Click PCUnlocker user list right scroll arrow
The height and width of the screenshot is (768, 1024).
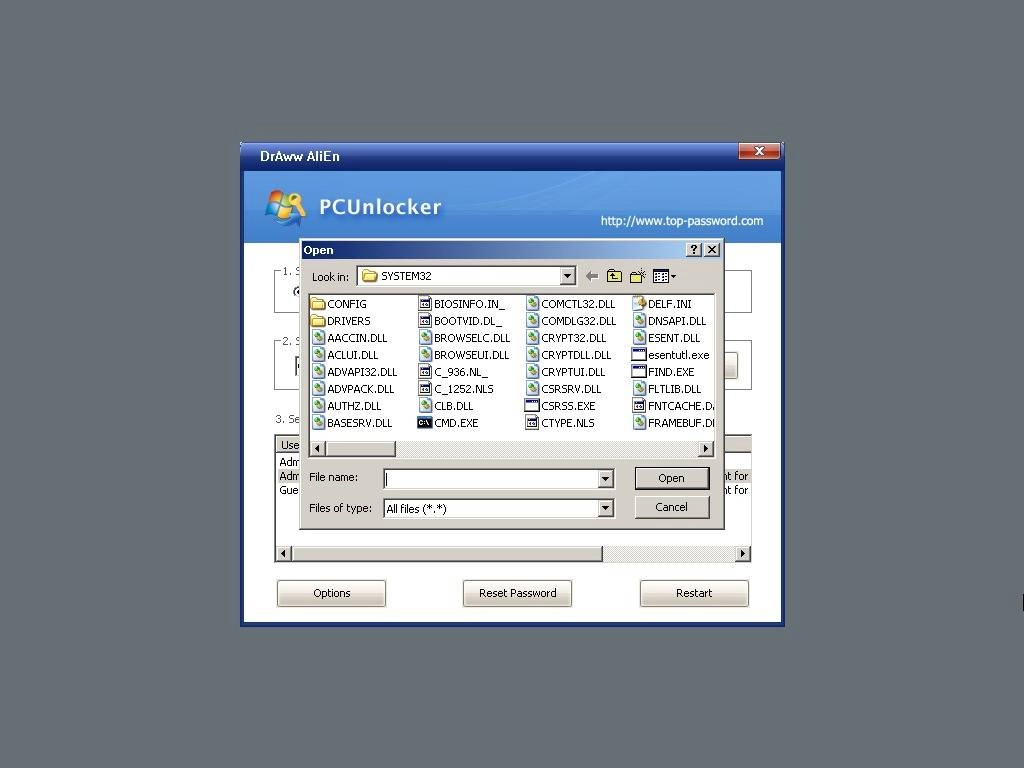[x=743, y=554]
